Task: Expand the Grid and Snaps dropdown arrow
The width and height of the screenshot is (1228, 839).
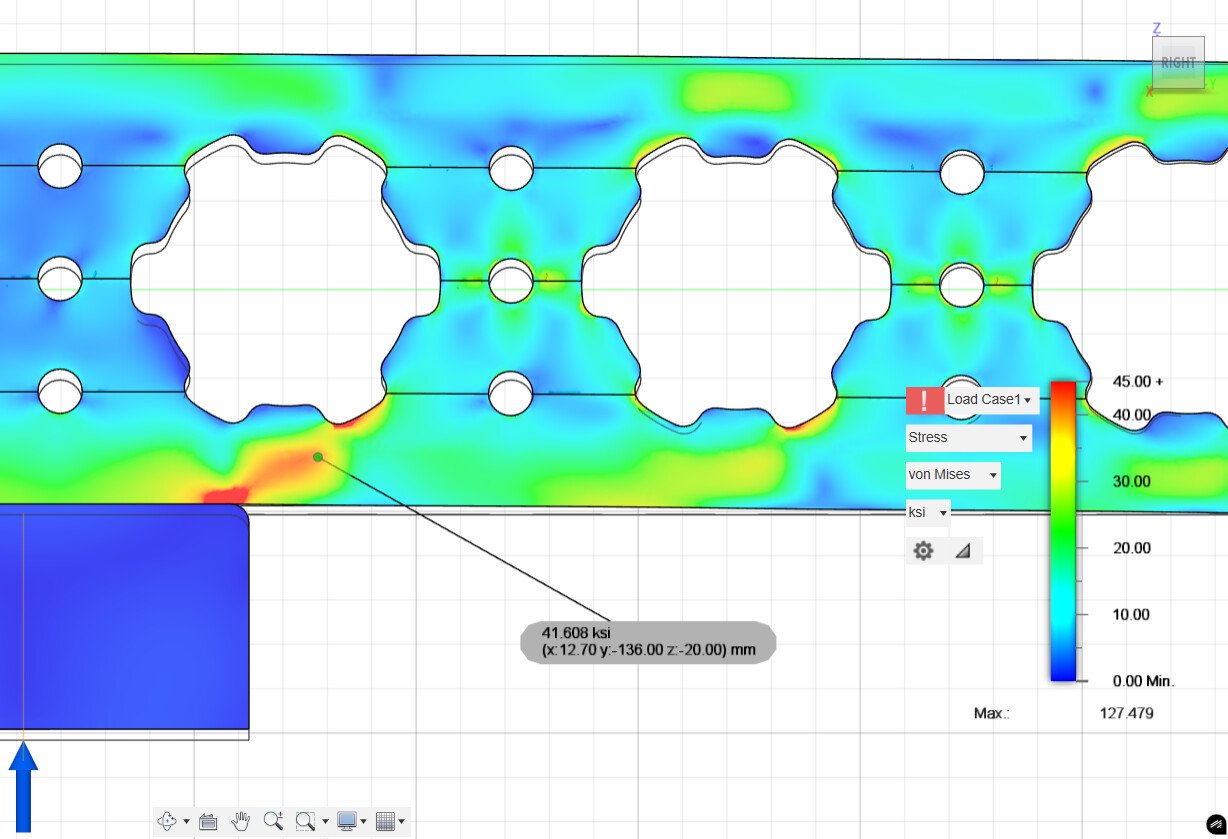Action: pos(402,823)
